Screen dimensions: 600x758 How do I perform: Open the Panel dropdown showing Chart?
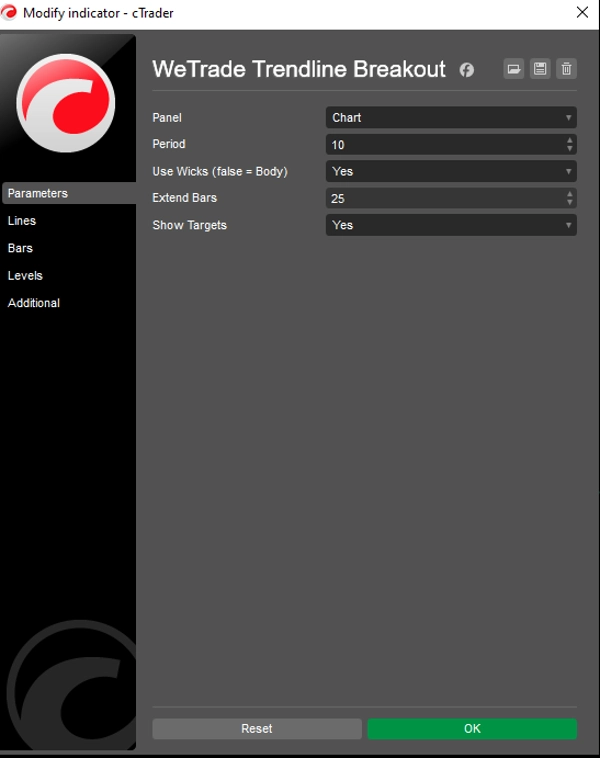click(x=451, y=118)
